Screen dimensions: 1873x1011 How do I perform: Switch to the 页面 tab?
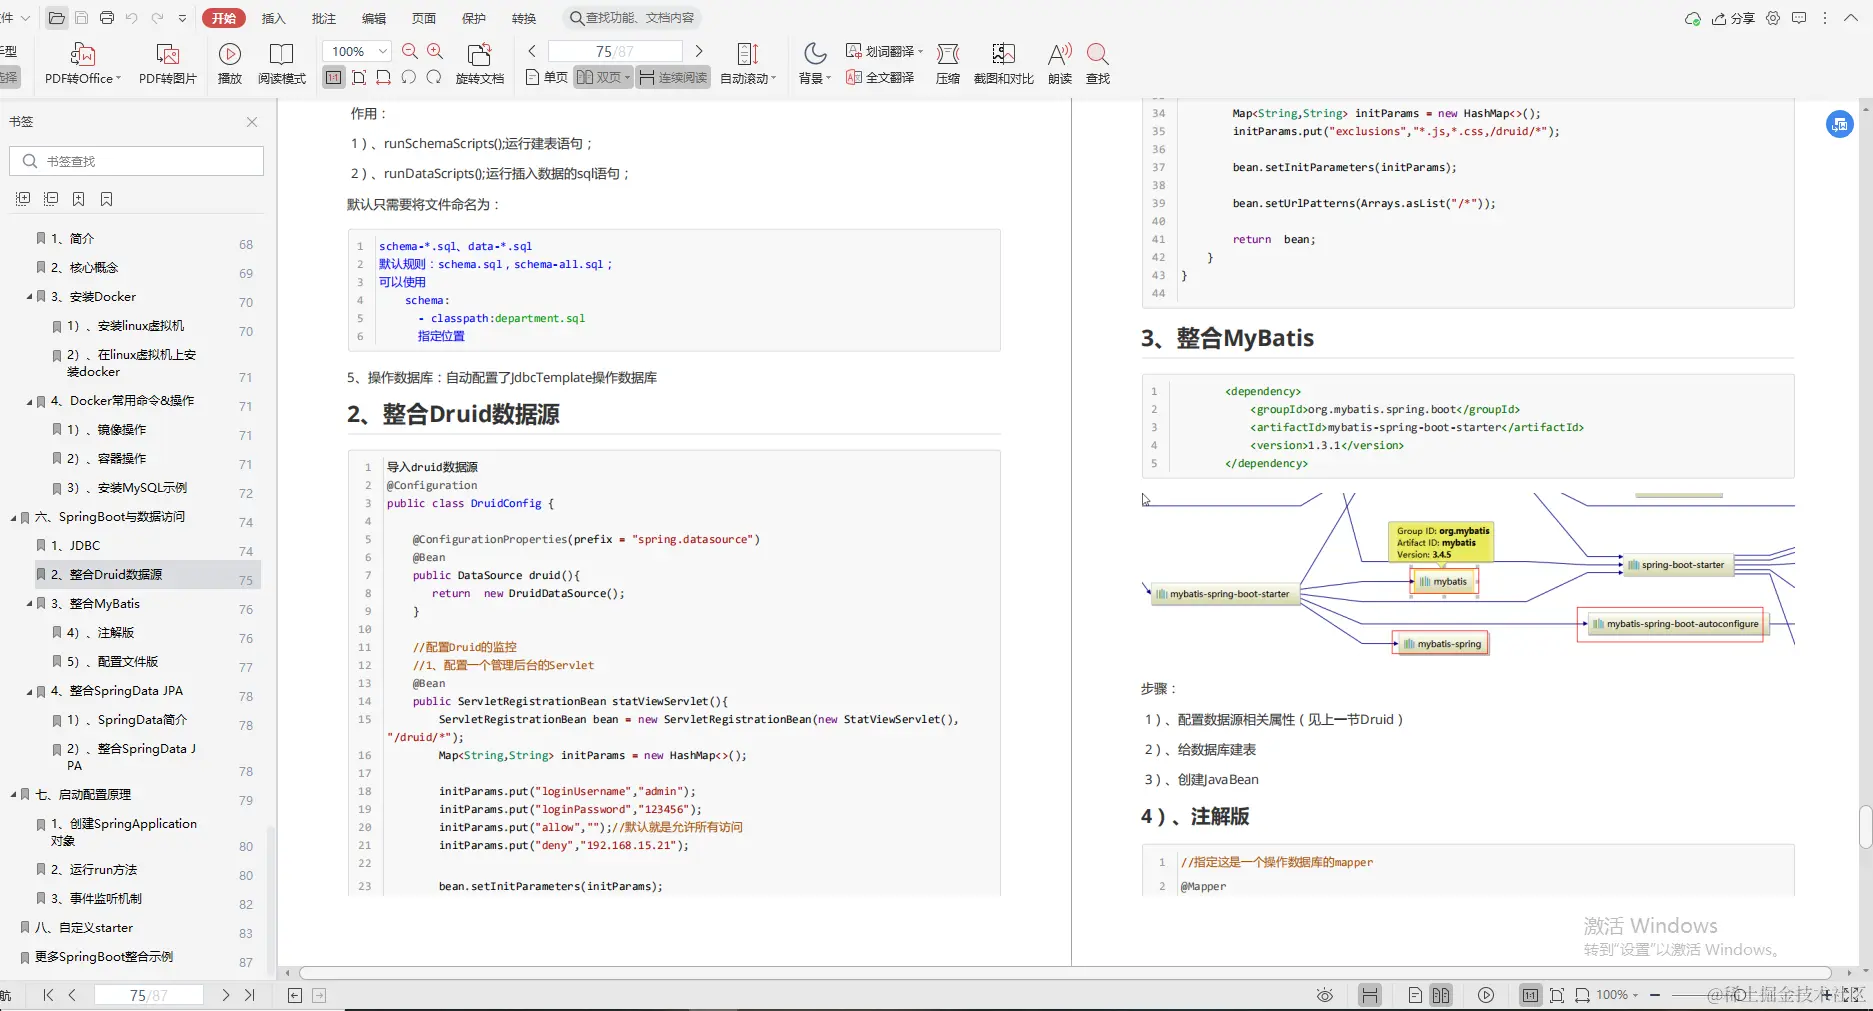tap(424, 18)
